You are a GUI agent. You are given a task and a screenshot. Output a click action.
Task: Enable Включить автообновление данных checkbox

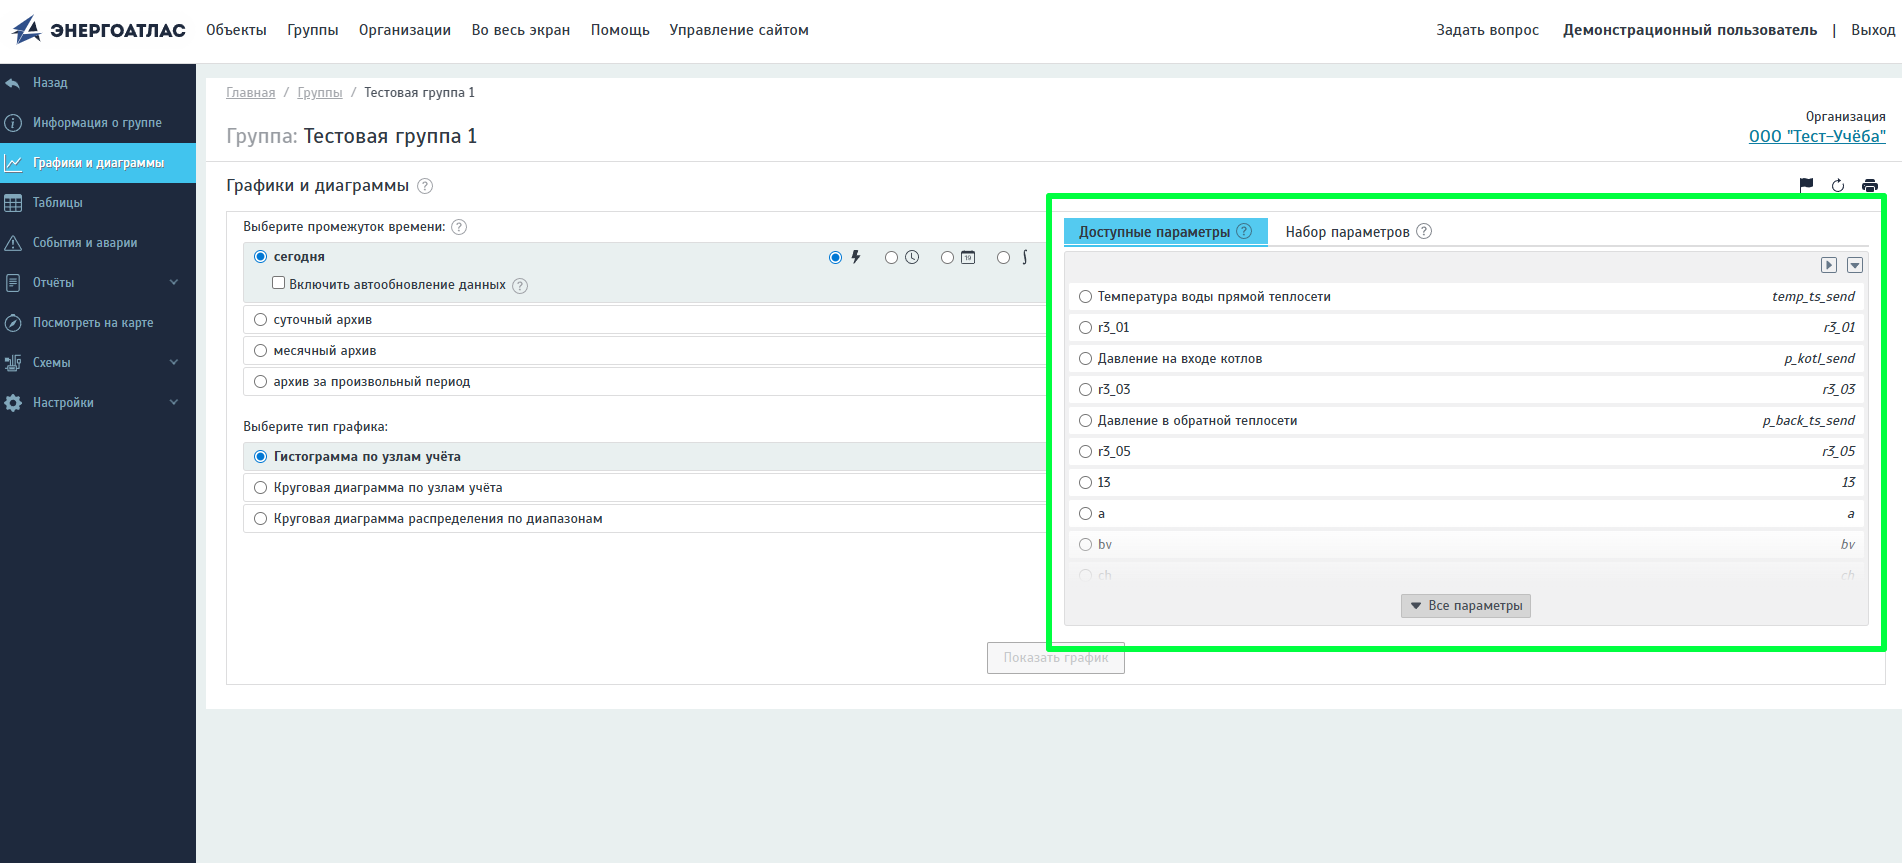click(x=279, y=283)
